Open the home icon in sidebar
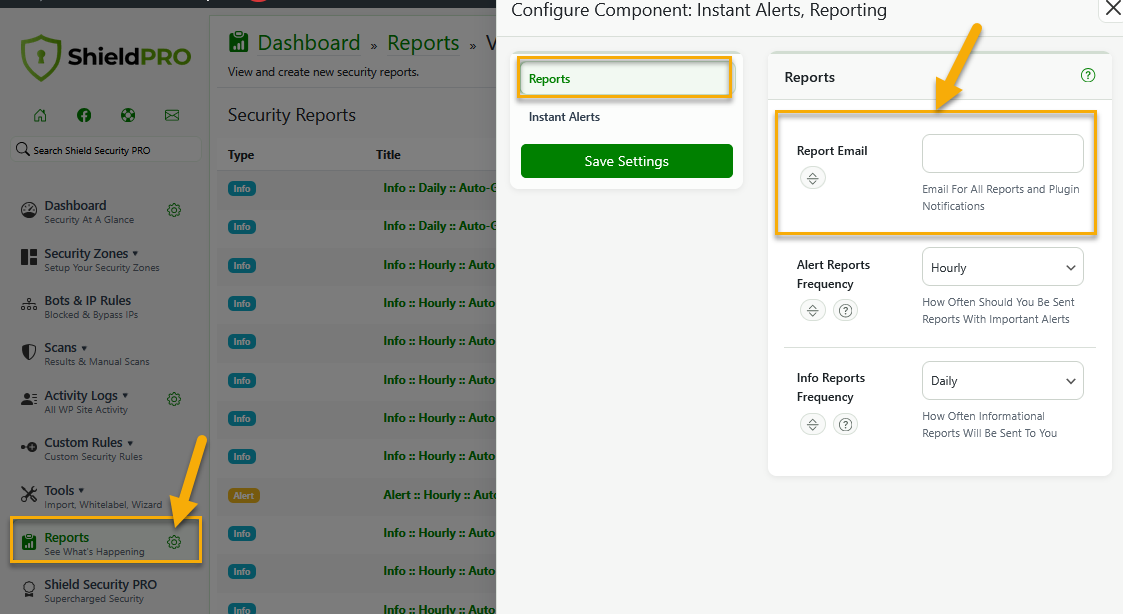The width and height of the screenshot is (1123, 614). point(40,115)
